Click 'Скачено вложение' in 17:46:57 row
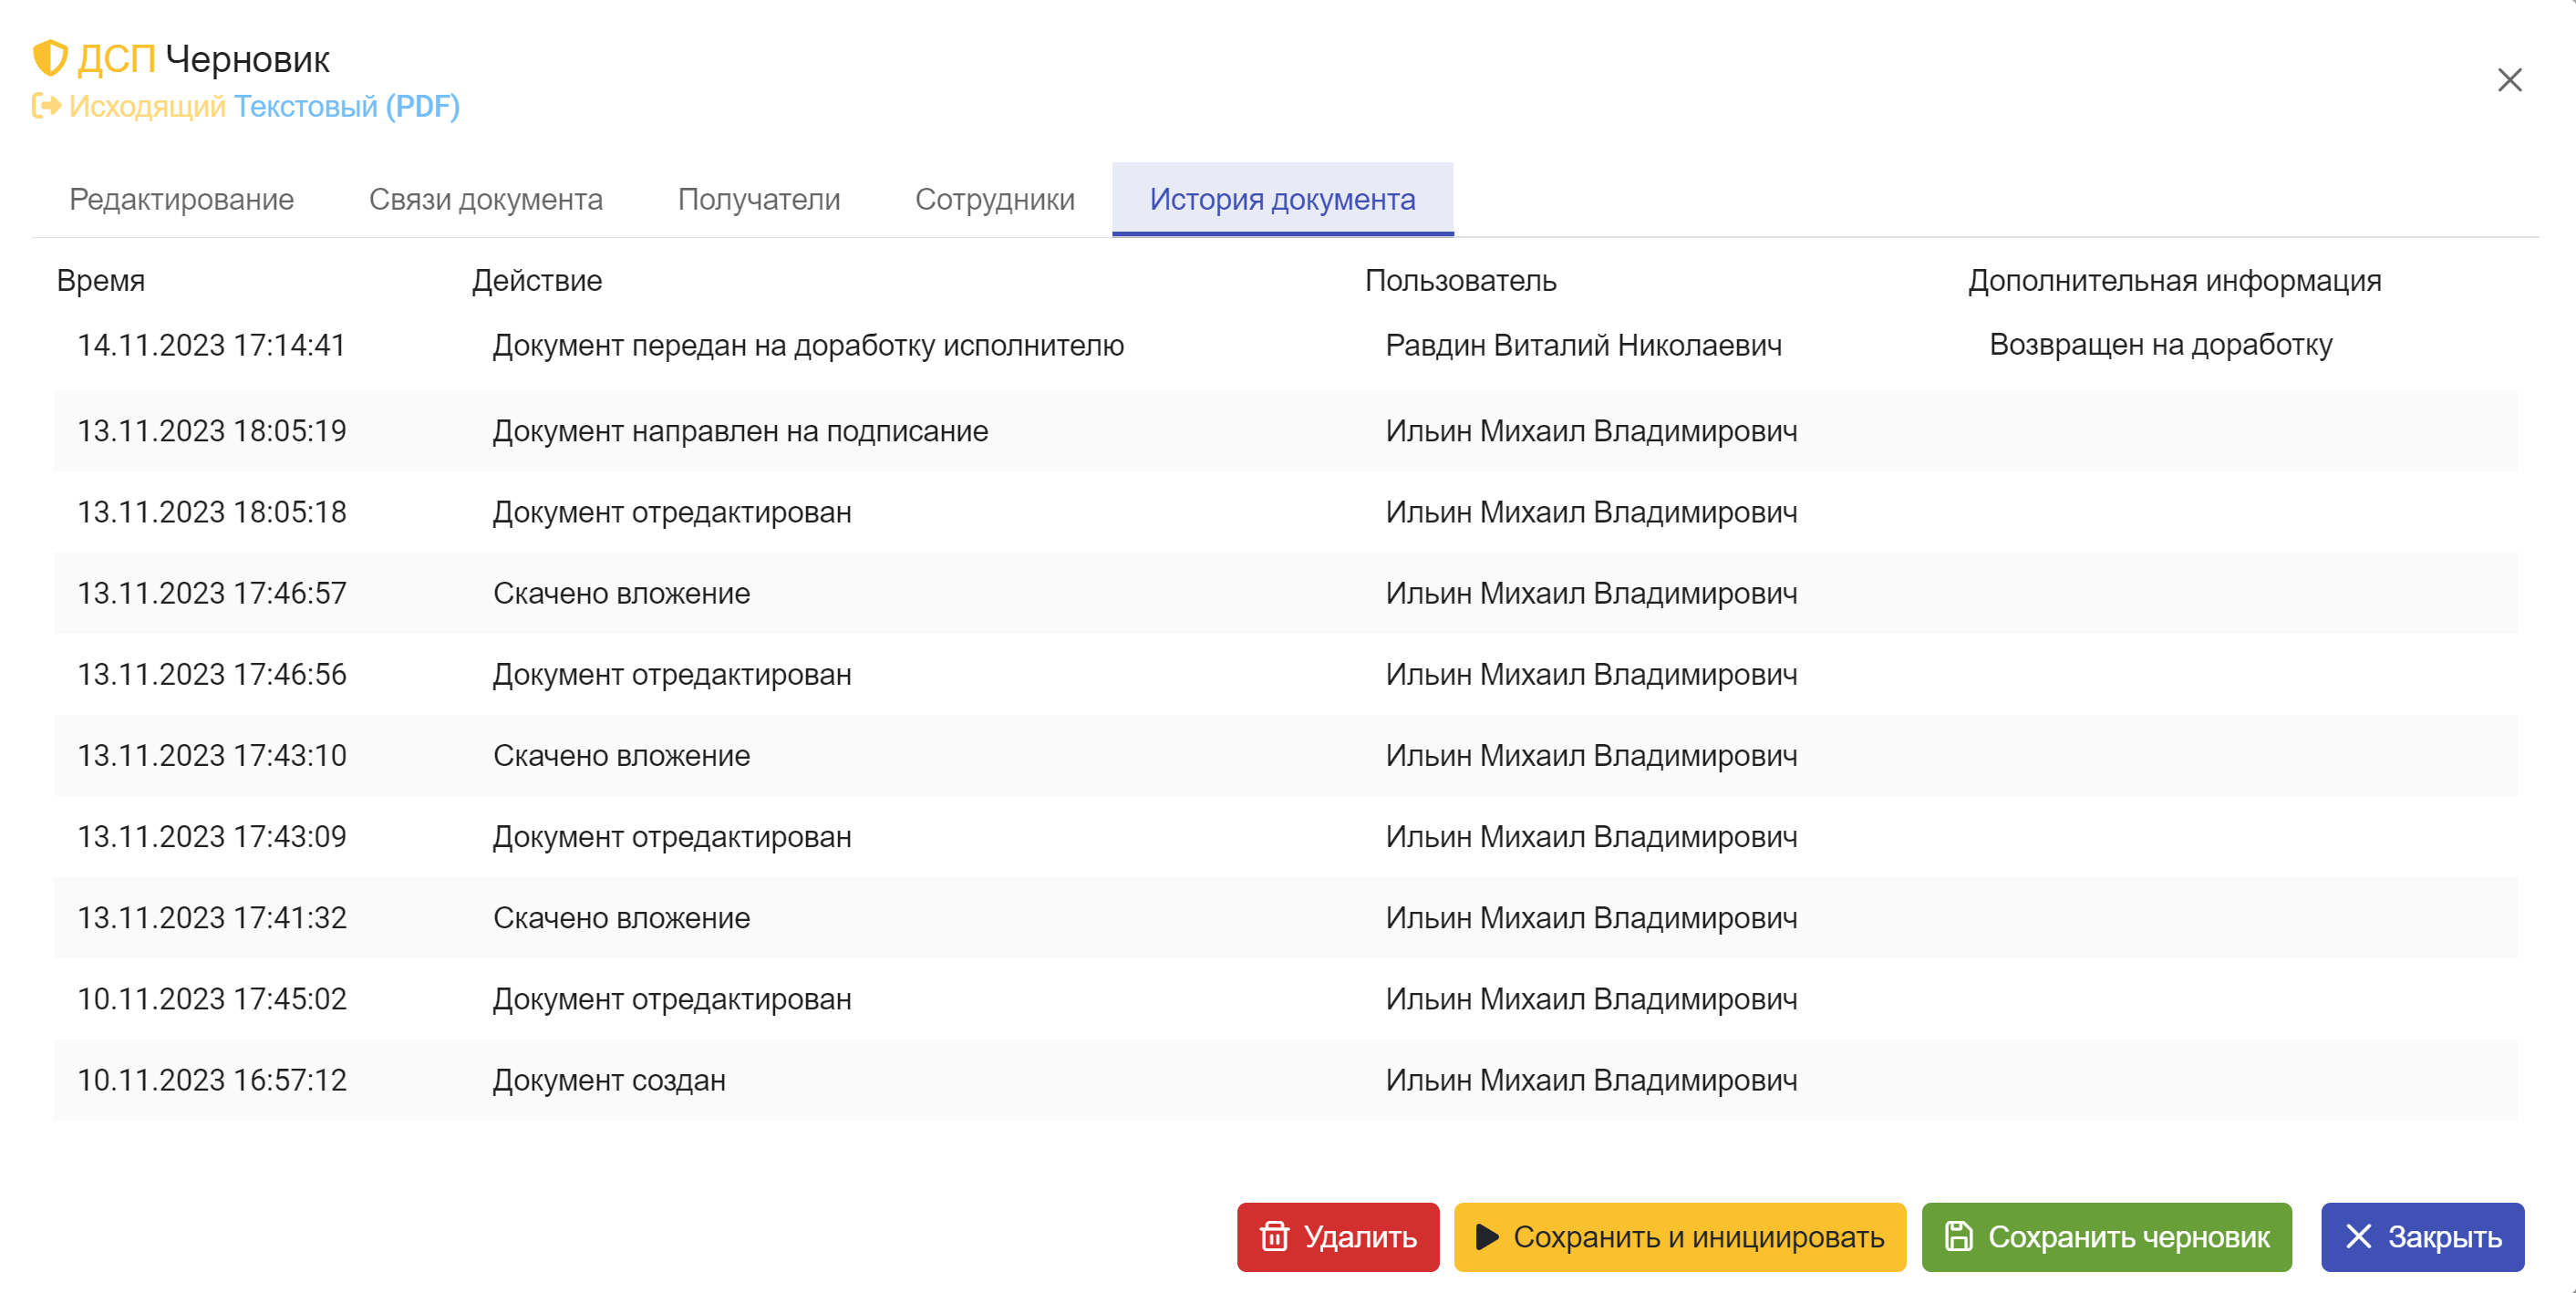The width and height of the screenshot is (2576, 1293). pos(621,593)
